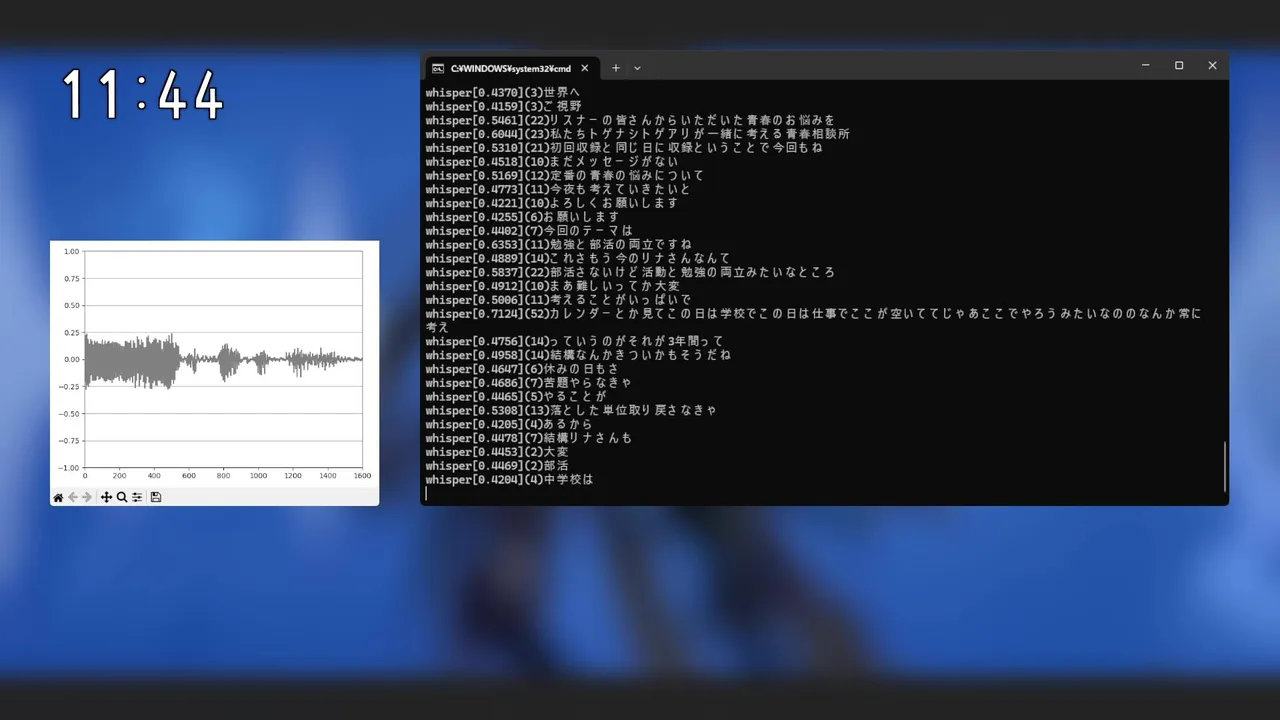Screen dimensions: 1280x720
Task: Select the zoom-to-rectangle magnifier tool
Action: [122, 497]
